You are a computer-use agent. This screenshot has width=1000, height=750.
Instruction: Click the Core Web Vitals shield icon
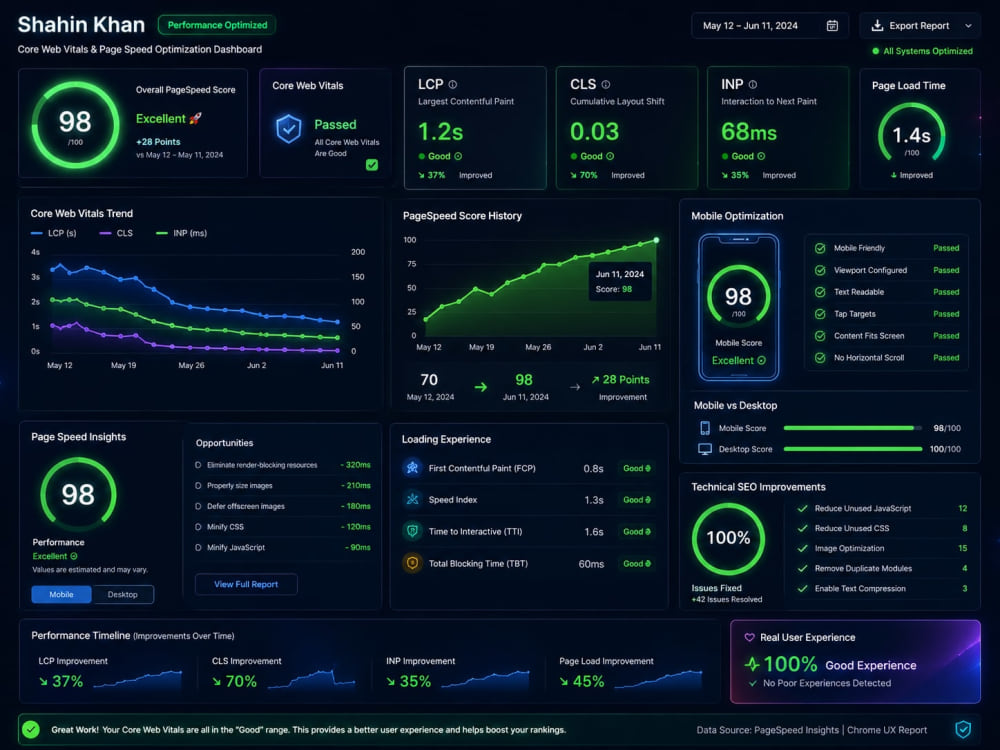click(289, 129)
